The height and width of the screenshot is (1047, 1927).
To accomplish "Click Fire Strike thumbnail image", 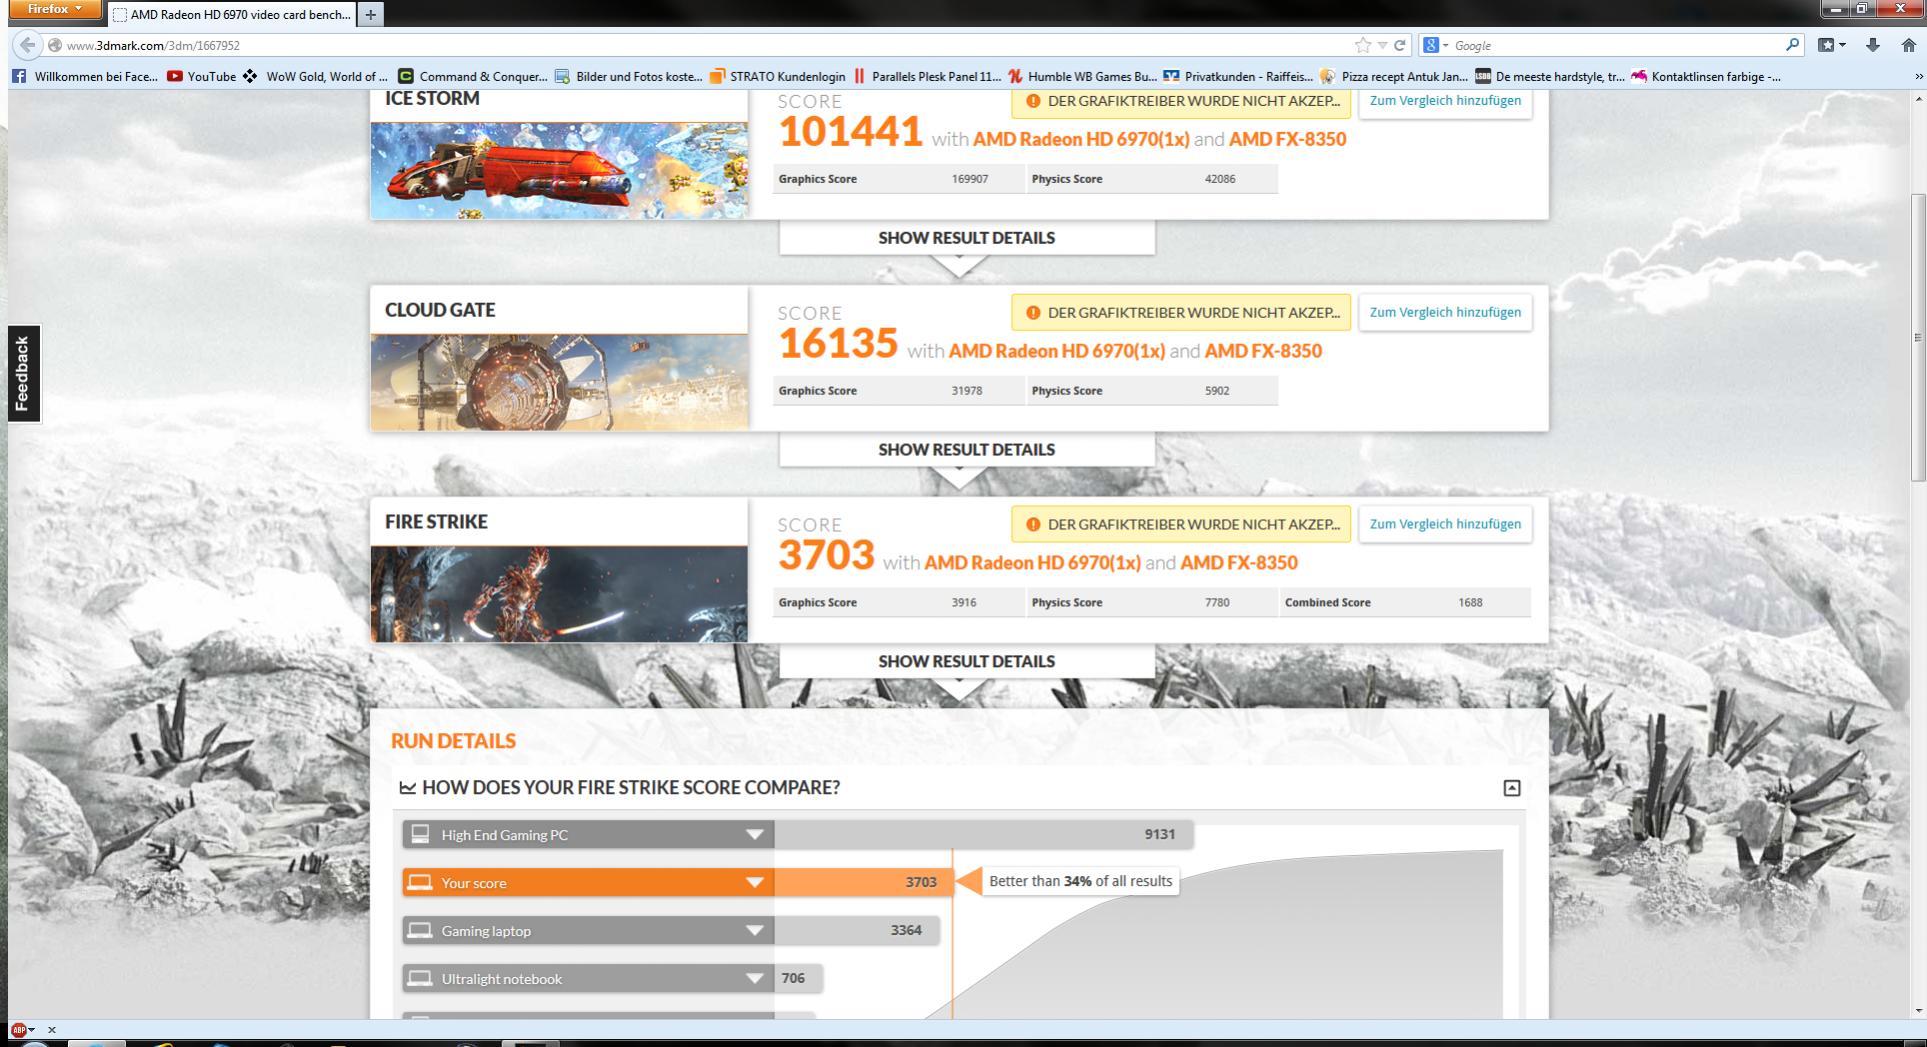I will [559, 594].
